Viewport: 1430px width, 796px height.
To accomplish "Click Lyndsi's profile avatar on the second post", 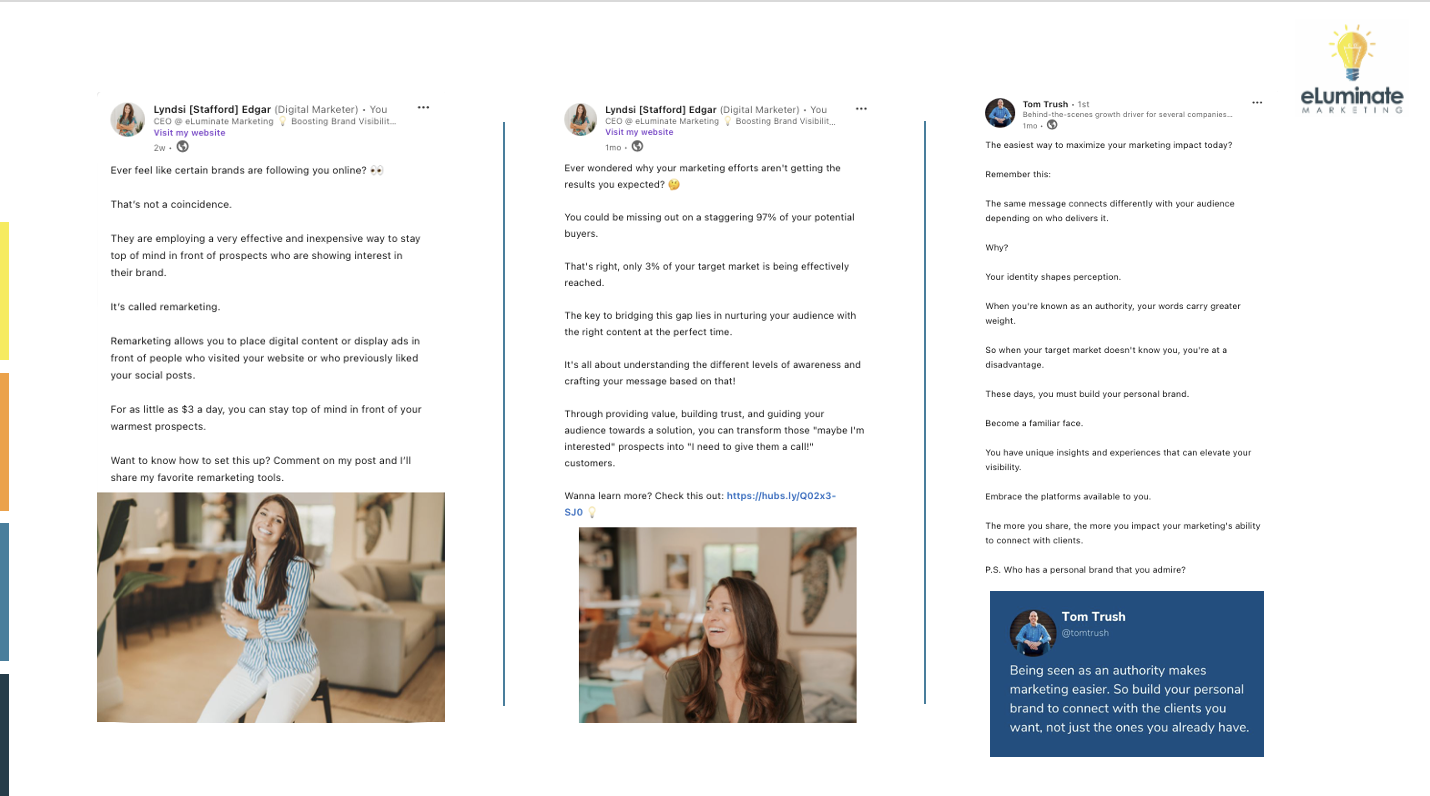I will point(581,120).
